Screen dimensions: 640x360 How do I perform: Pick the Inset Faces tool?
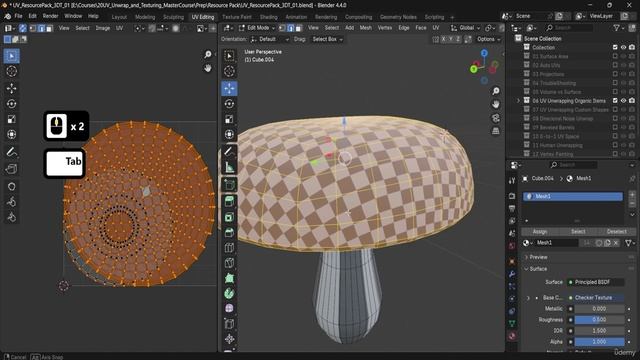229,217
